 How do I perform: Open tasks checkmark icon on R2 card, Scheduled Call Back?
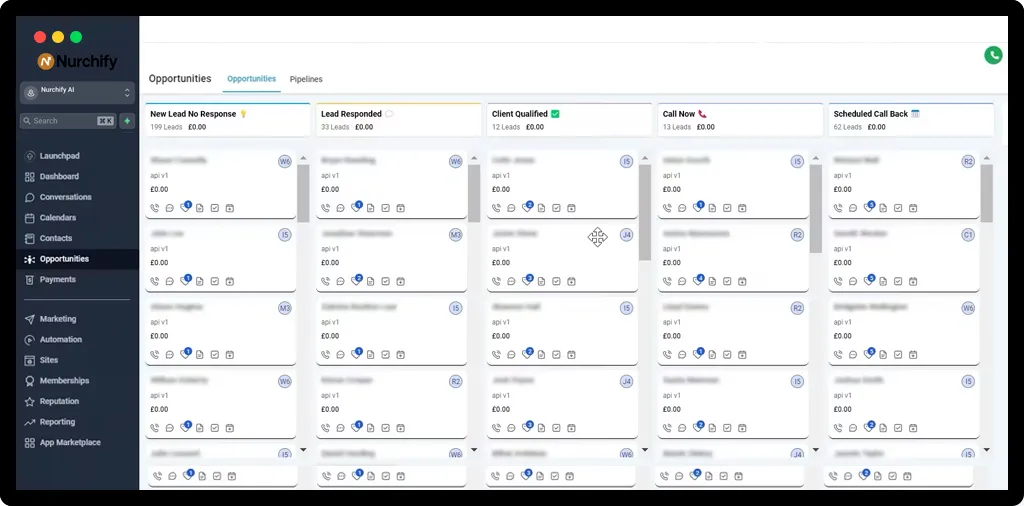[x=899, y=208]
